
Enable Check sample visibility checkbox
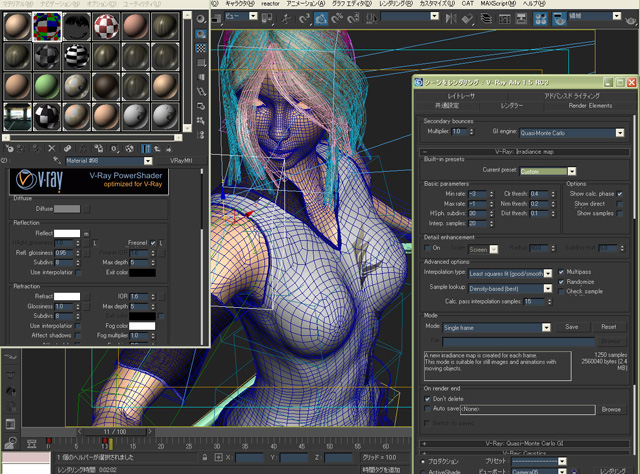(x=561, y=292)
